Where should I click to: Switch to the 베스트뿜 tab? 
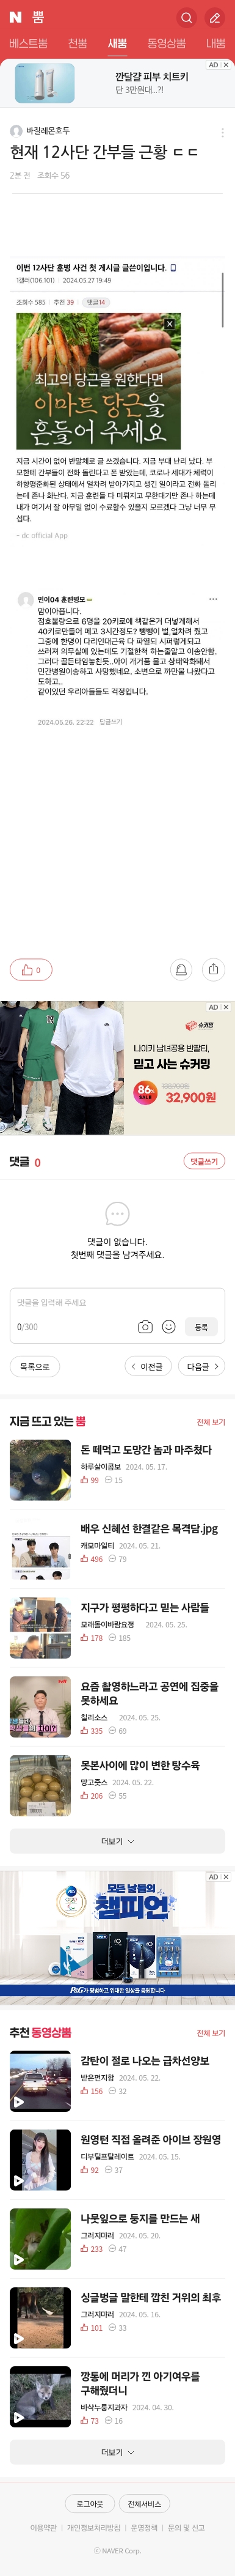point(28,44)
